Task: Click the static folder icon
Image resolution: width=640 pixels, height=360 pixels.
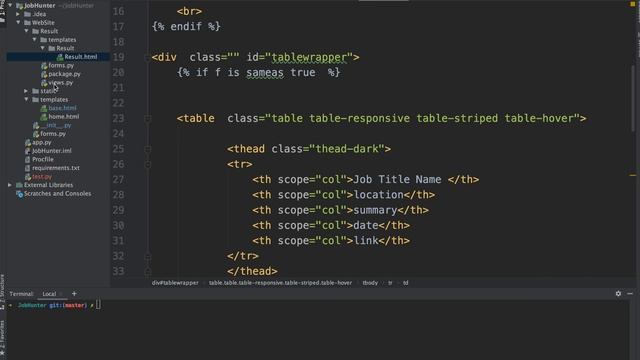Action: pos(36,91)
